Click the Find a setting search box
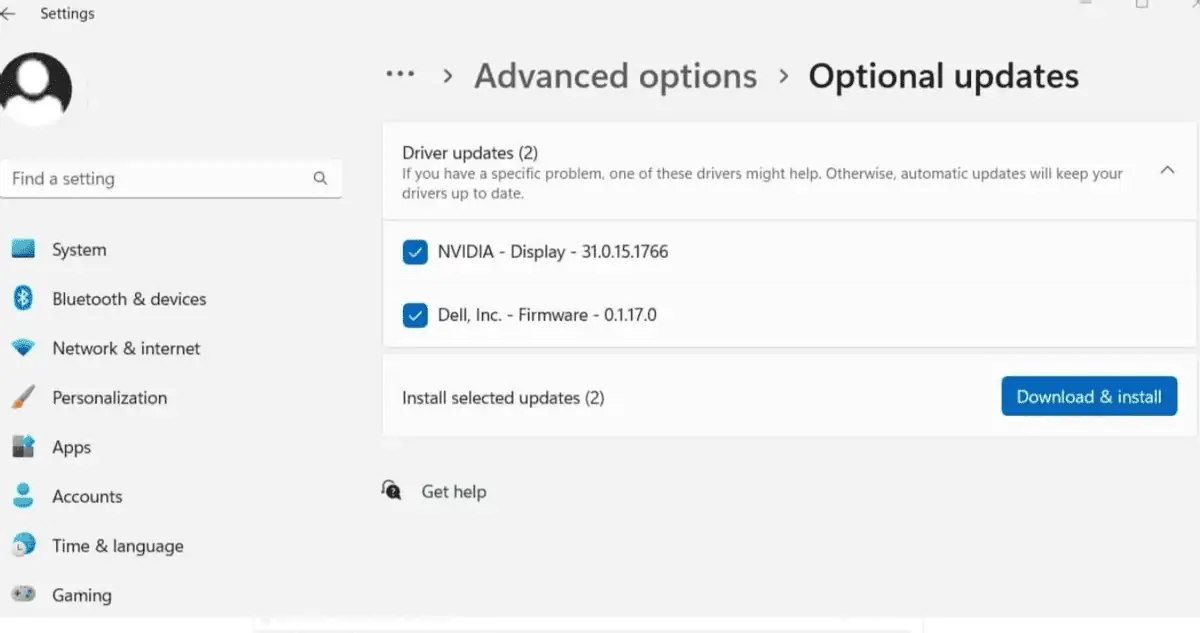Screen dimensions: 1200x633 pos(160,179)
